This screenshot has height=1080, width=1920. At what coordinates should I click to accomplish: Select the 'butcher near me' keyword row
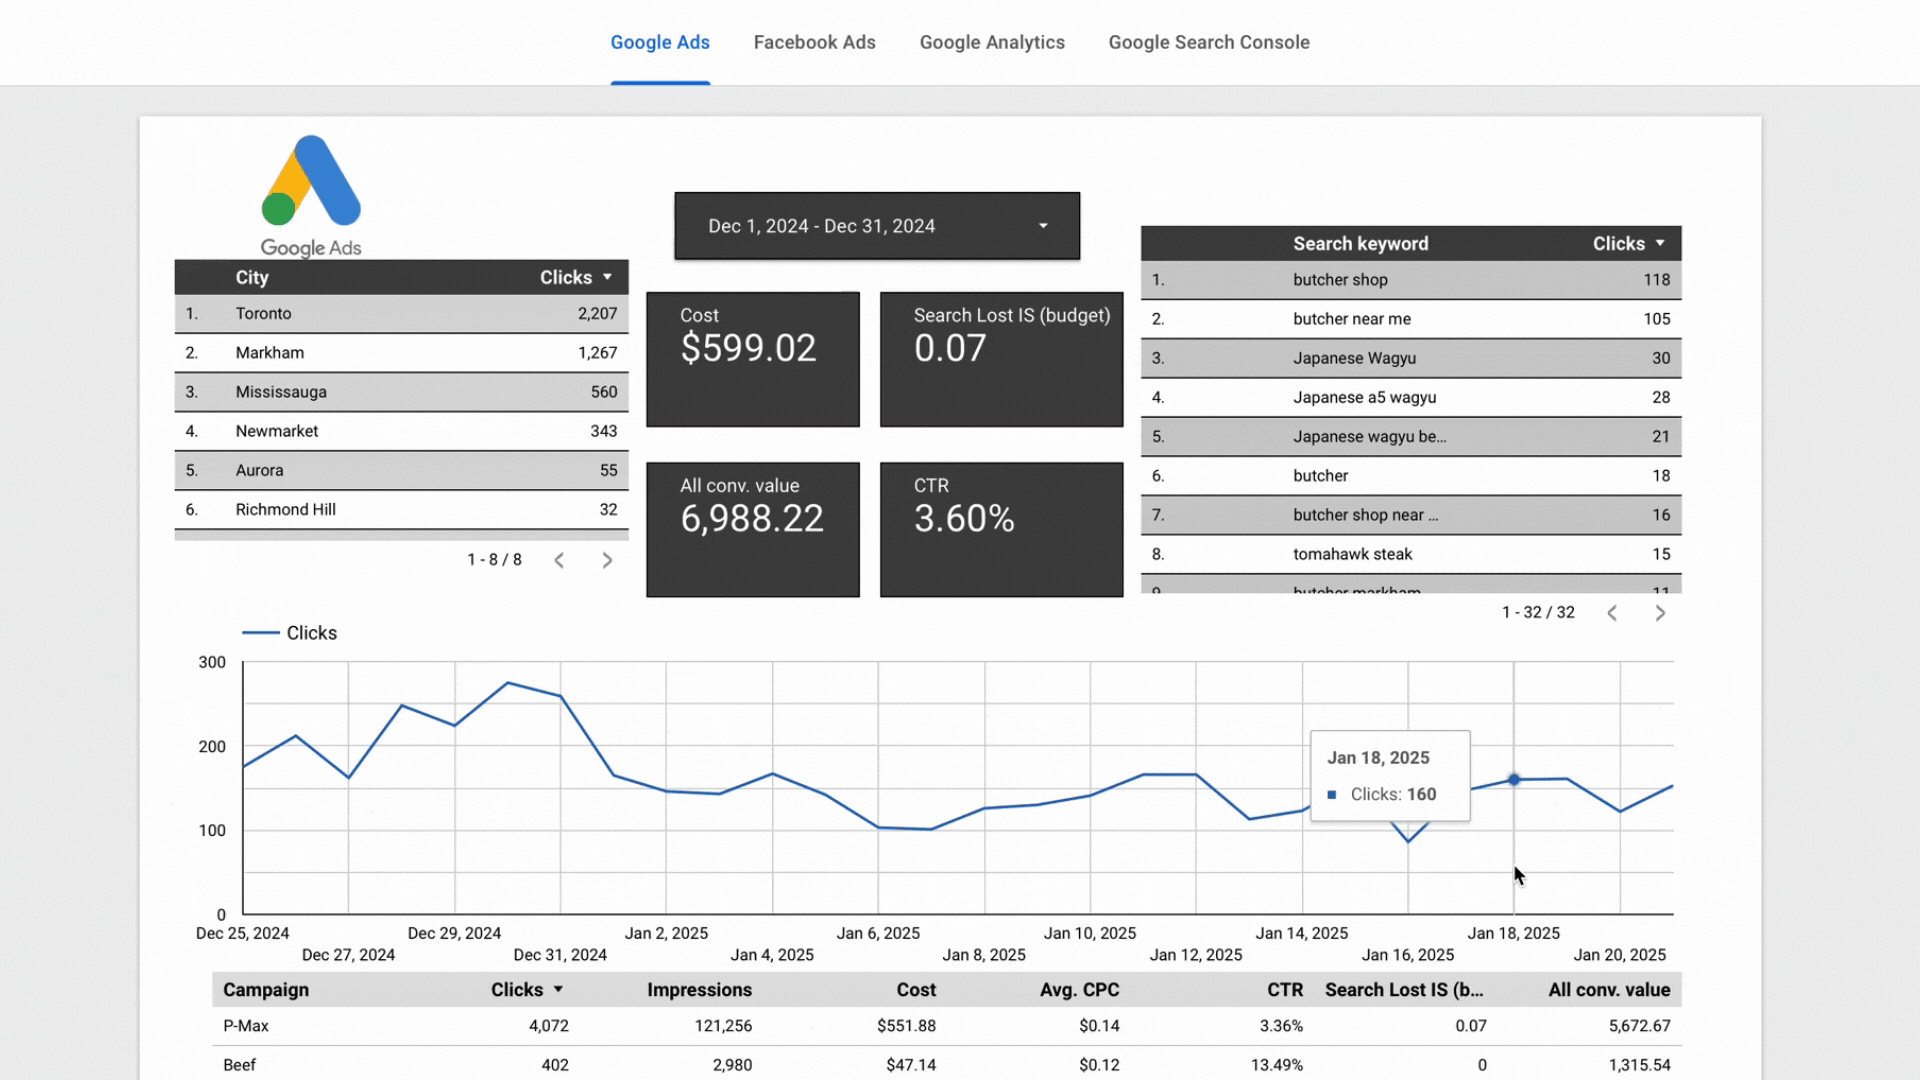pos(1411,318)
